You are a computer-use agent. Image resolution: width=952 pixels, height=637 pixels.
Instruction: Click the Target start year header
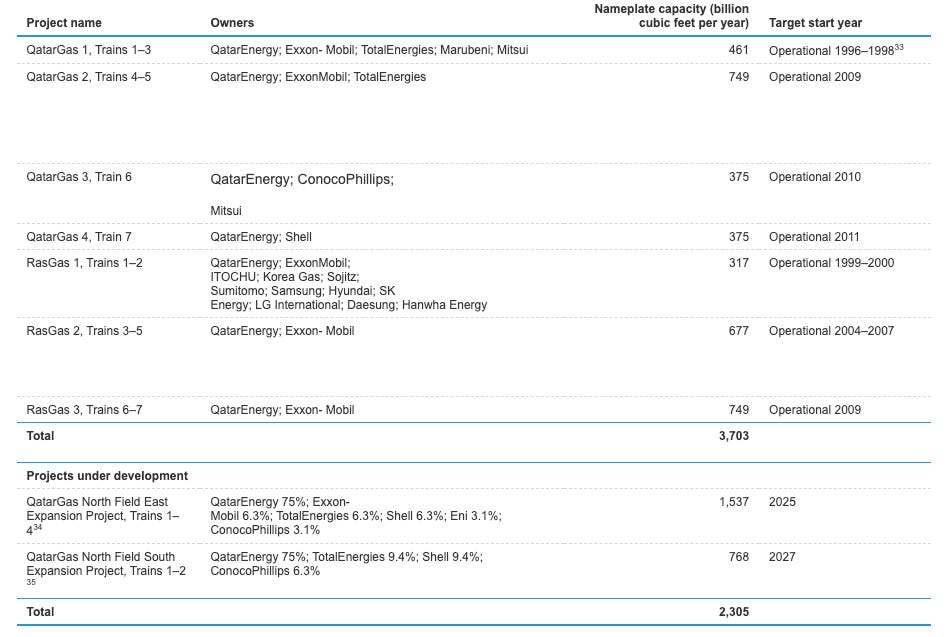pos(815,23)
